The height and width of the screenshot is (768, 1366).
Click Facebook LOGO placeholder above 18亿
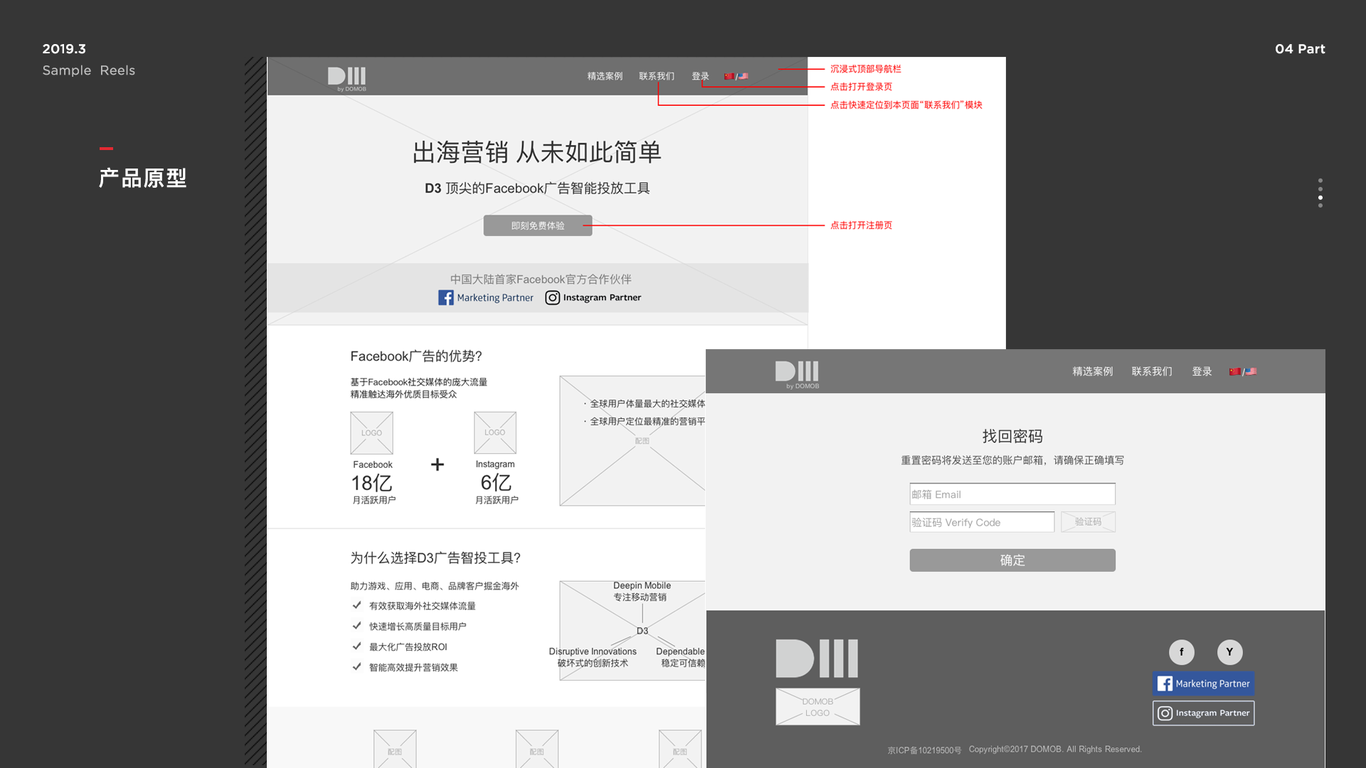[x=372, y=433]
